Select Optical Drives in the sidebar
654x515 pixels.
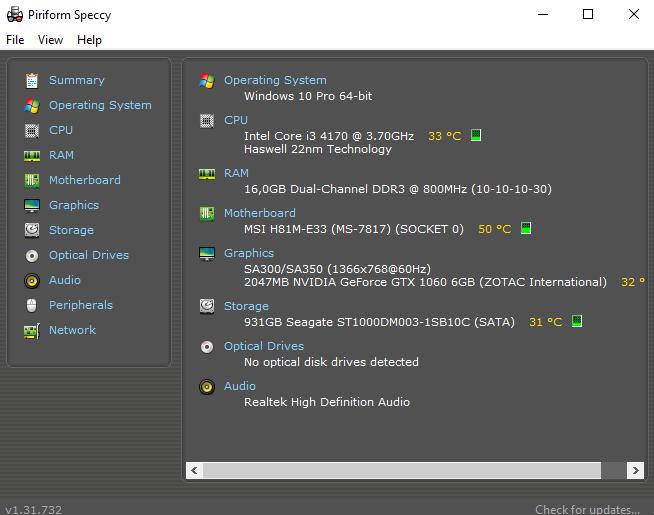click(89, 255)
